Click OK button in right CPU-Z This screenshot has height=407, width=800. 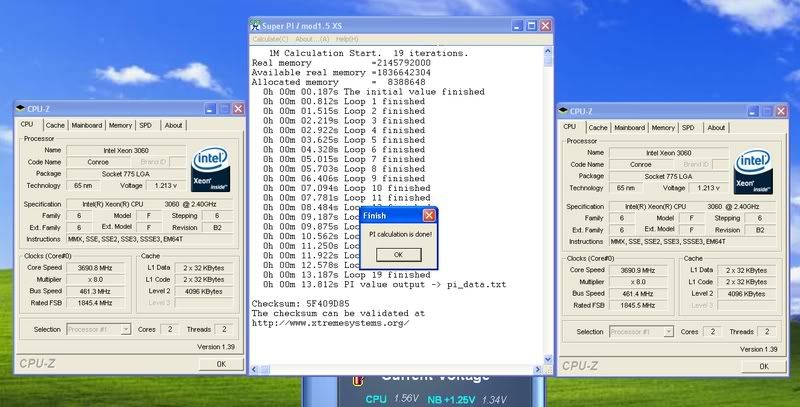764,366
